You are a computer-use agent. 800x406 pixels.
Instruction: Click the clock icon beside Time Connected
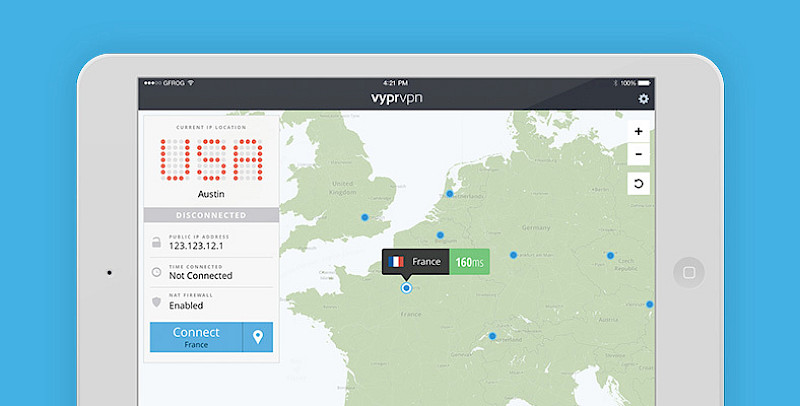pyautogui.click(x=157, y=272)
